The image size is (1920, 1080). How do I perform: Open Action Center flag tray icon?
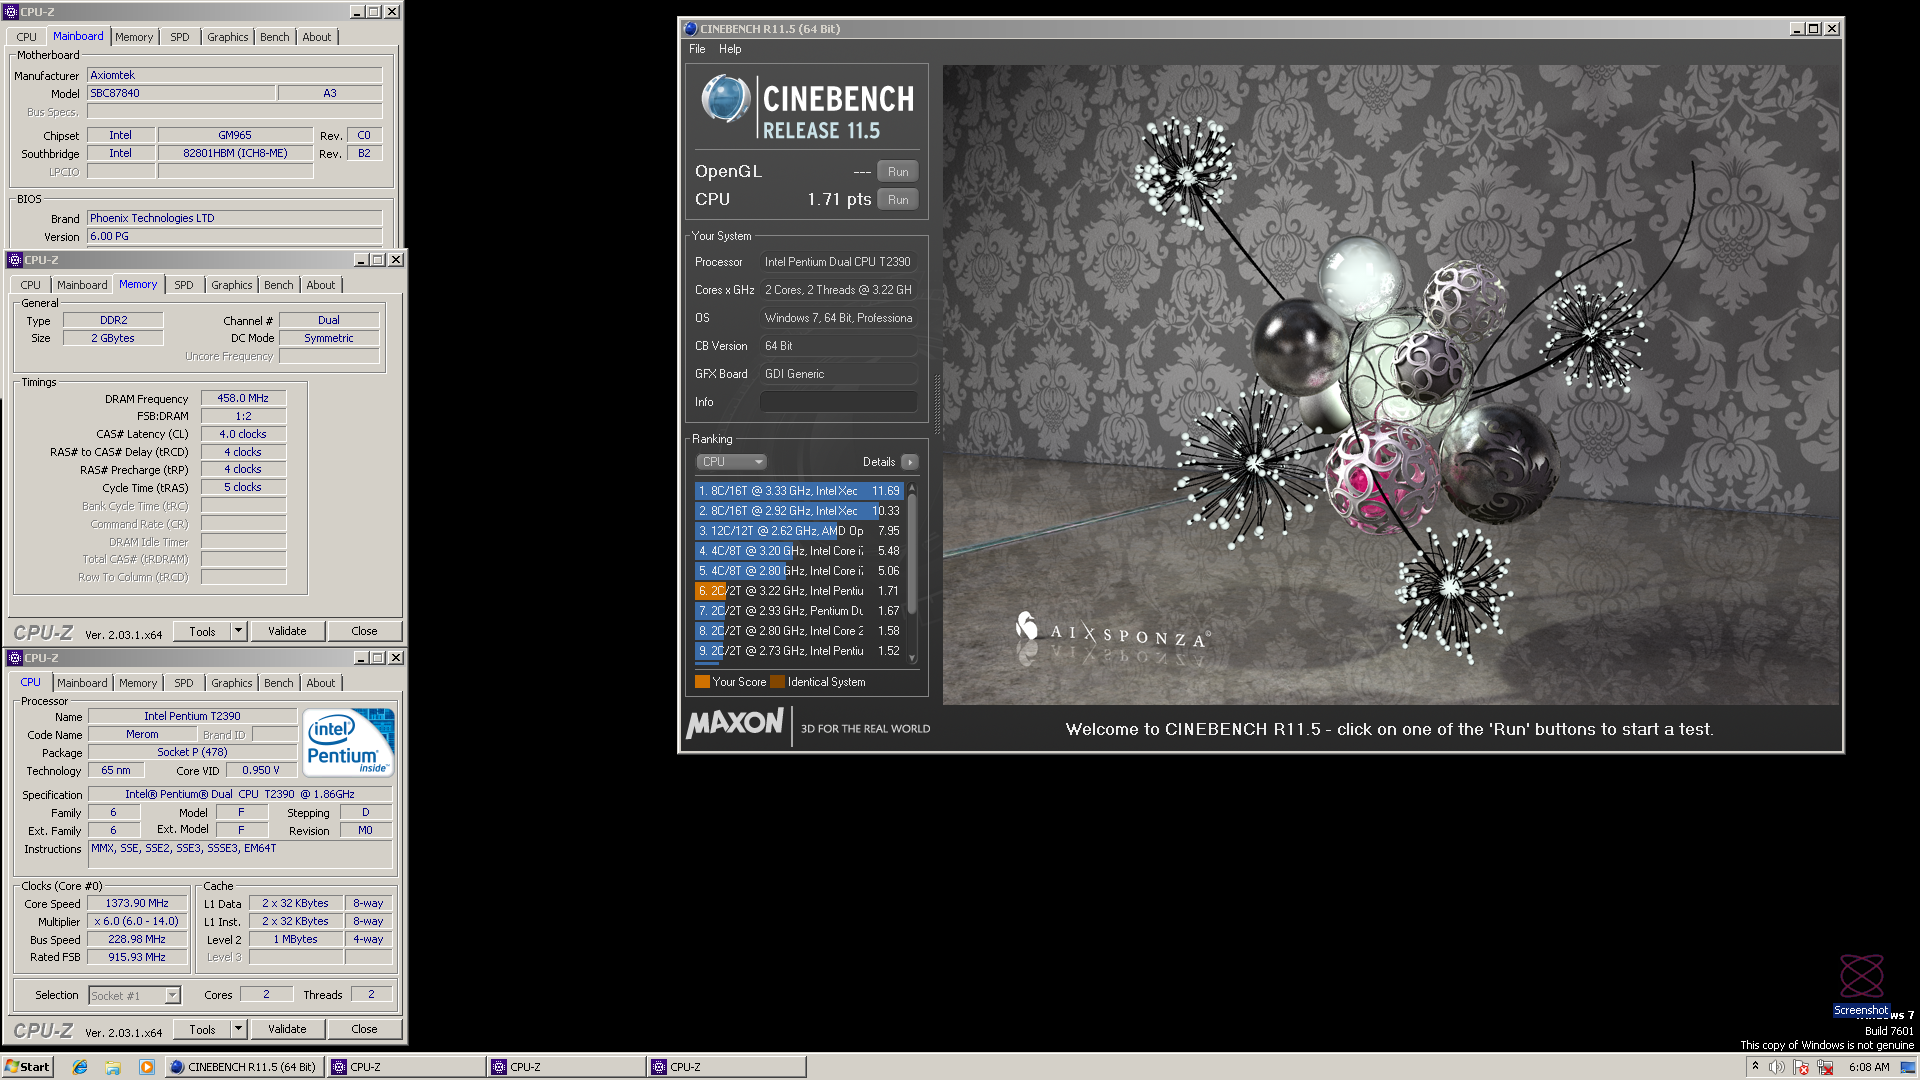tap(1801, 1067)
